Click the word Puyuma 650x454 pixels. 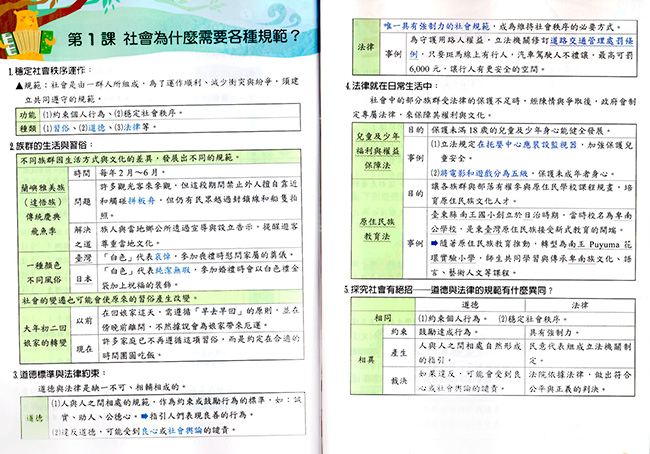coord(604,244)
